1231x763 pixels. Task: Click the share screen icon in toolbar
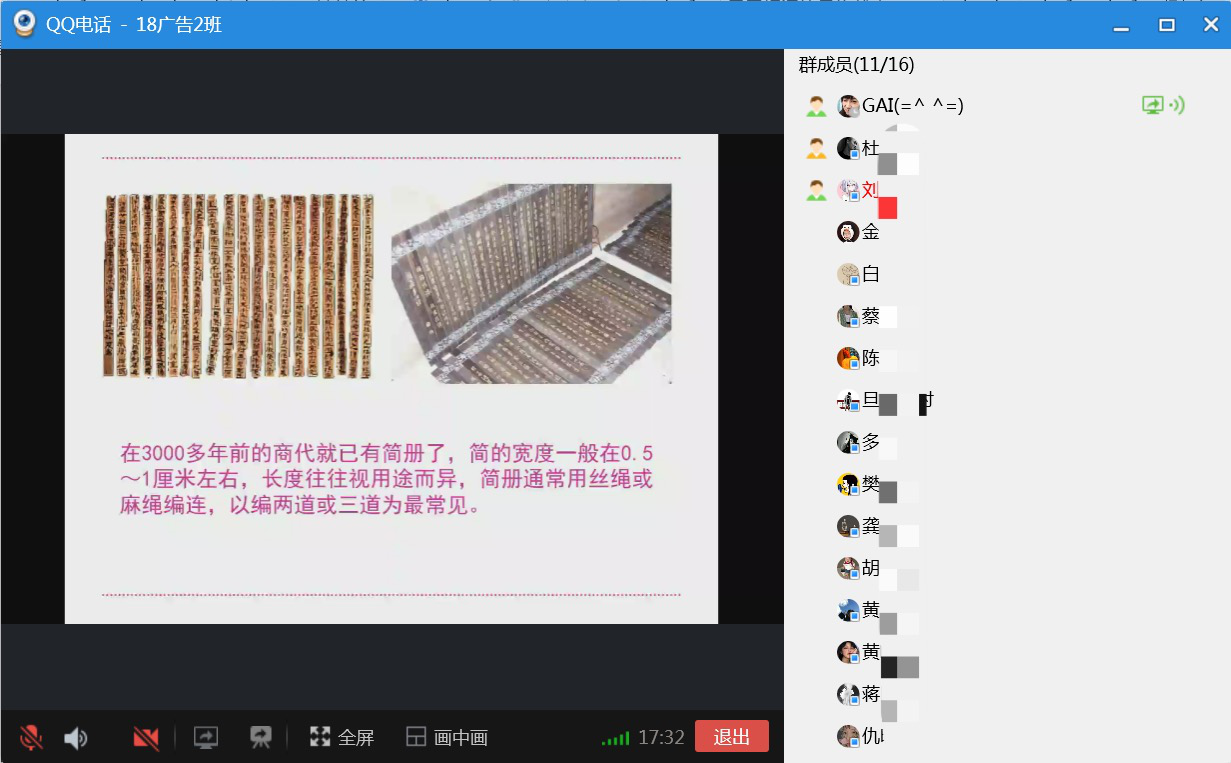pos(206,738)
